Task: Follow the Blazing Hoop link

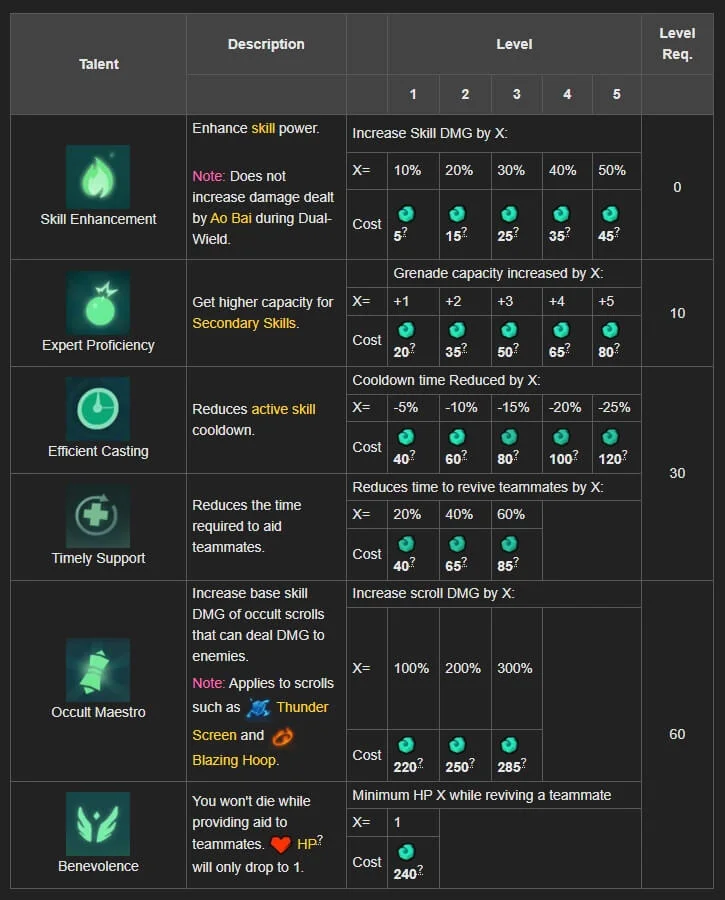Action: (x=233, y=760)
